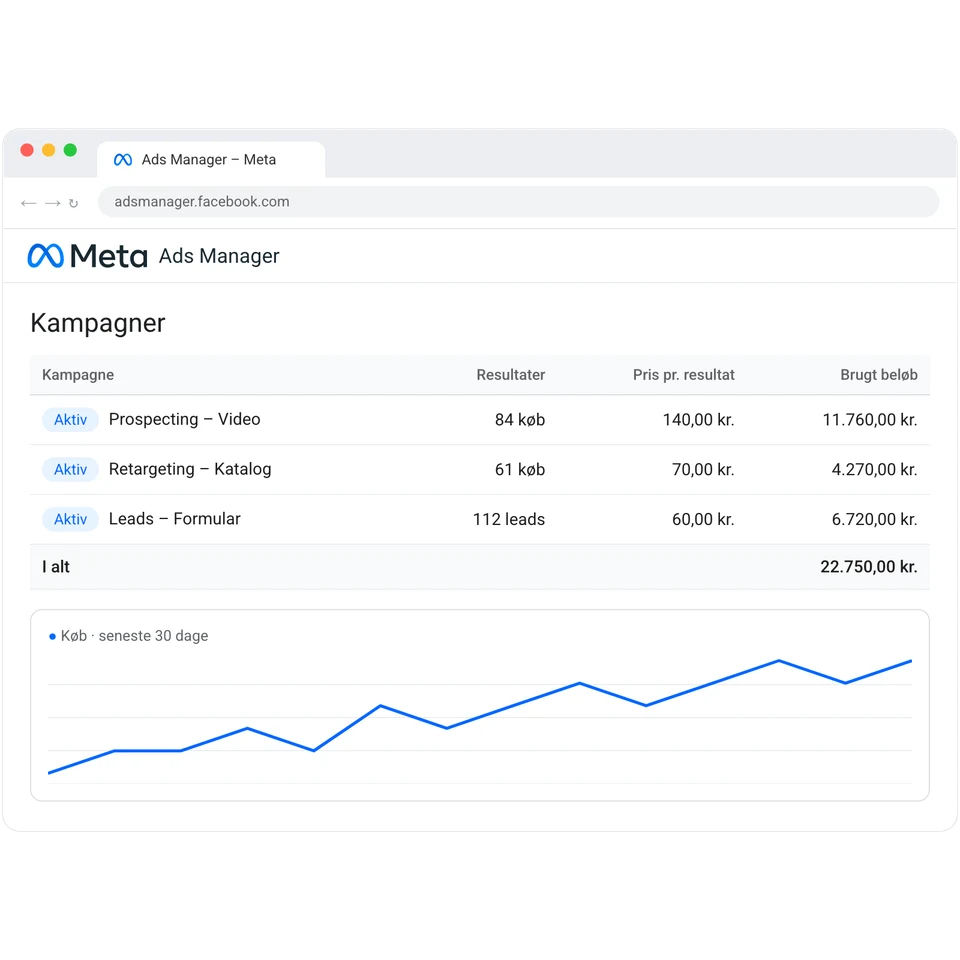Screen dimensions: 960x960
Task: Click the Køb · seneste 30 dage legend
Action: [x=129, y=636]
